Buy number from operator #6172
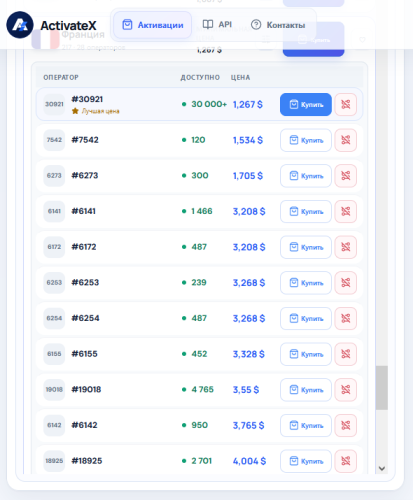The image size is (413, 500). coord(306,247)
